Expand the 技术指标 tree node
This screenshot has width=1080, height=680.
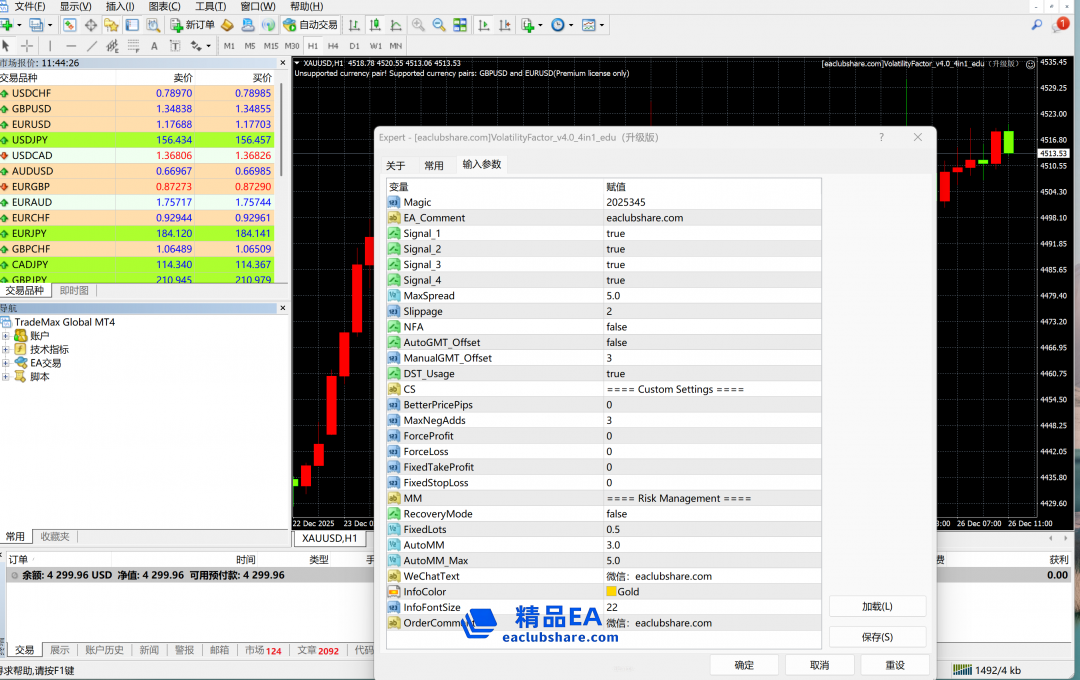(6, 350)
